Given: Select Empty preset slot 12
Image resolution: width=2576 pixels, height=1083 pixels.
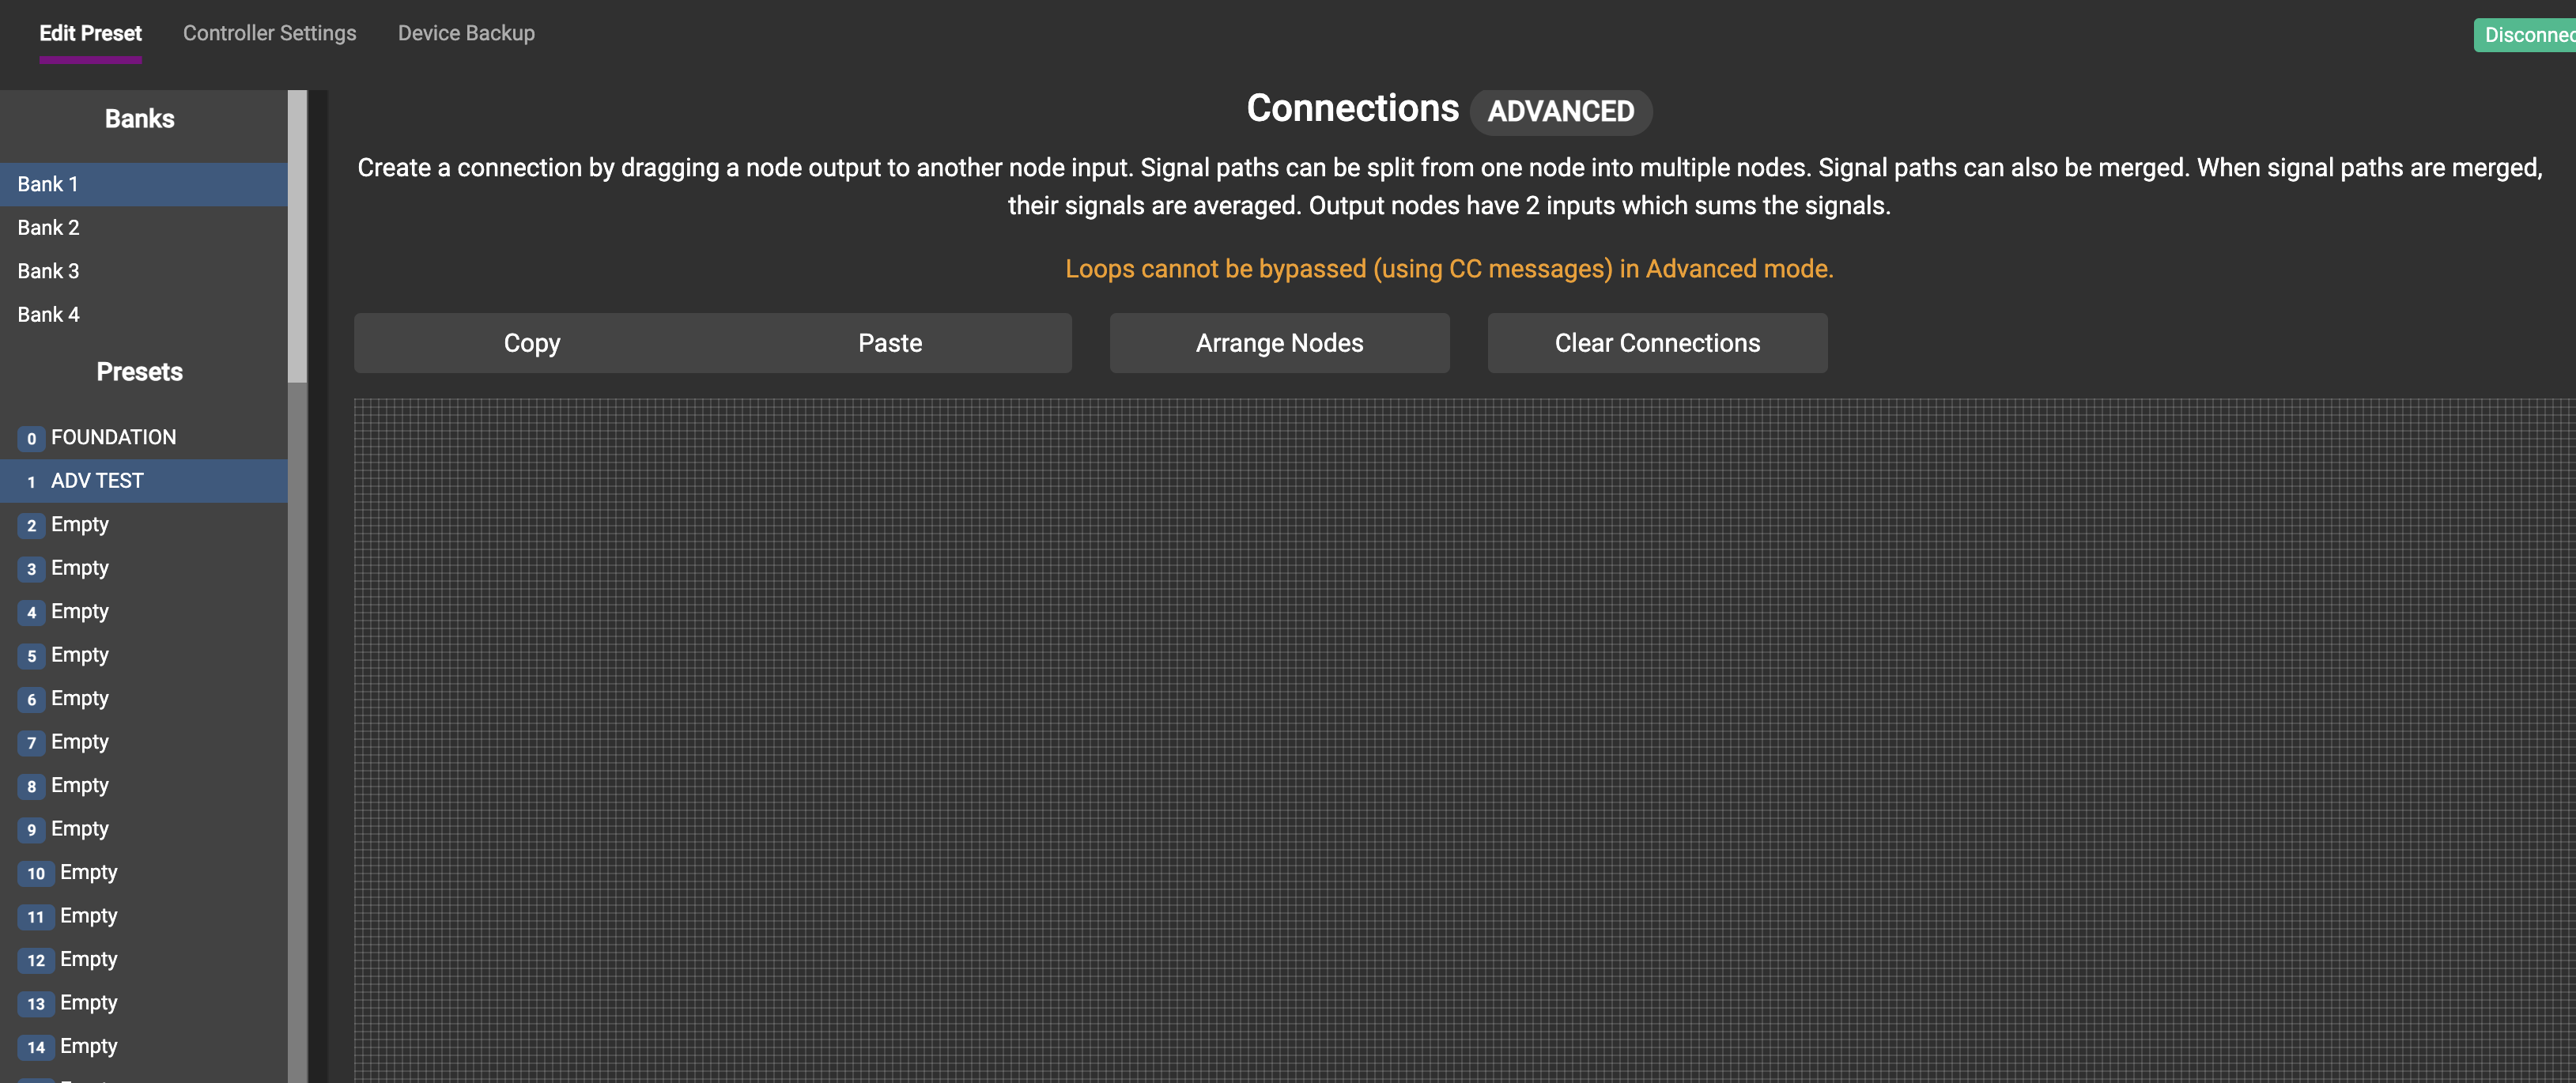Looking at the screenshot, I should tap(88, 959).
